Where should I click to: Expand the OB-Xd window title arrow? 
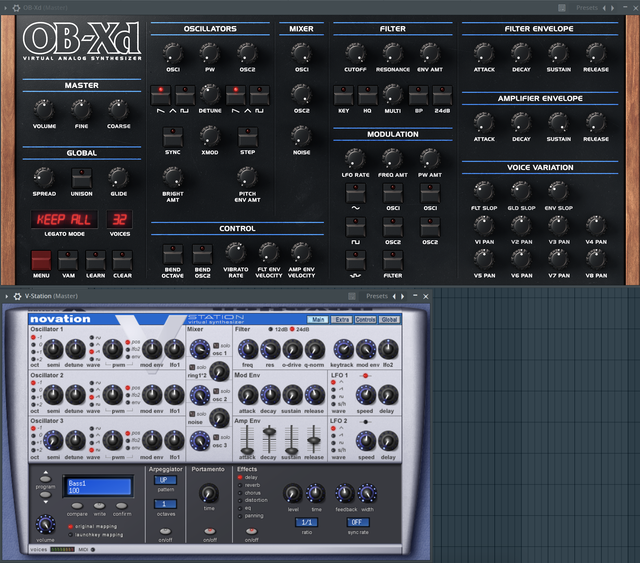(x=6, y=7)
